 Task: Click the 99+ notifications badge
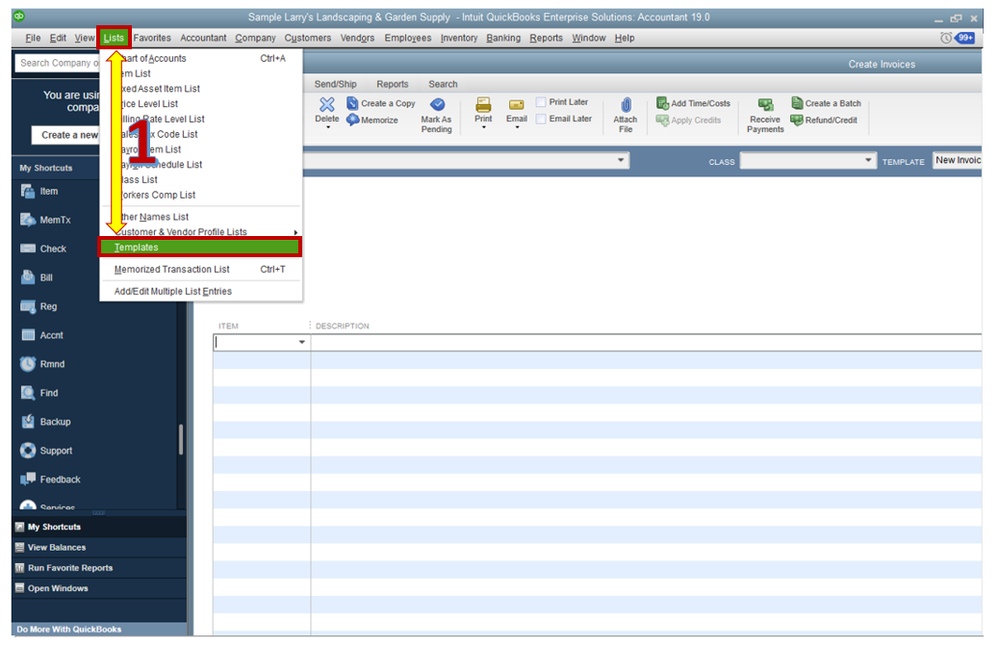[x=965, y=38]
